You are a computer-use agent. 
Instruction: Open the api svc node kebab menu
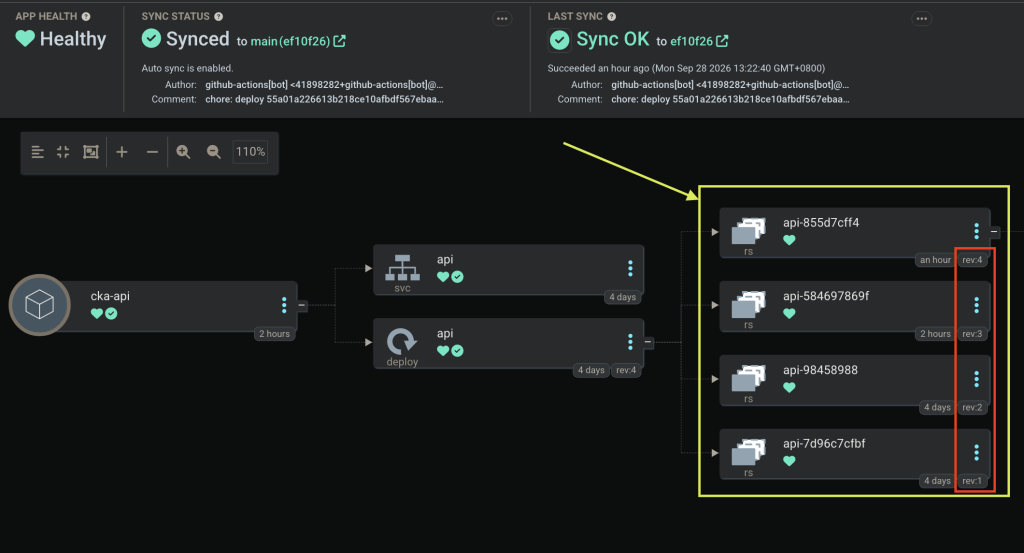pos(630,268)
